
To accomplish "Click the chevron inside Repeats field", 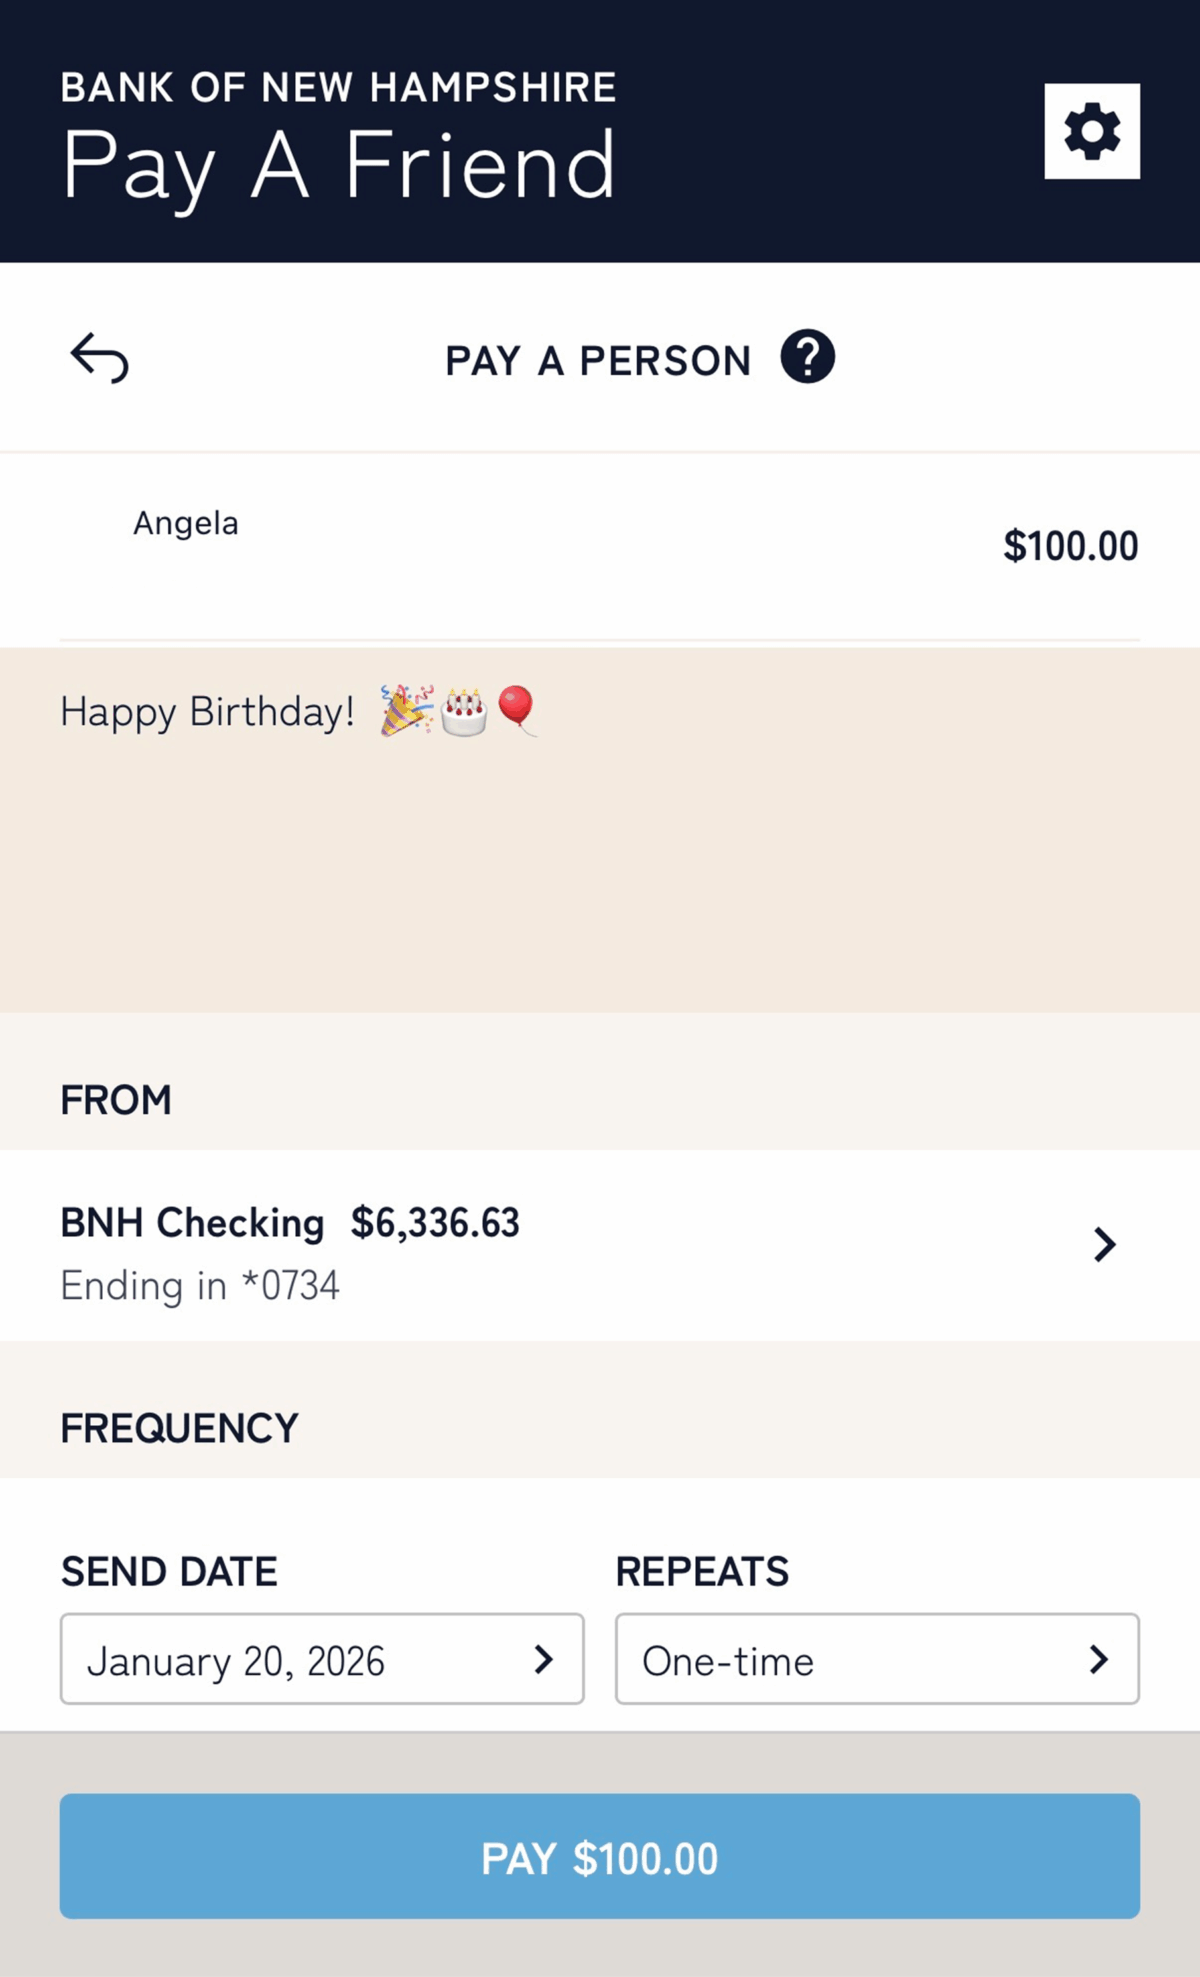I will pos(1098,1660).
